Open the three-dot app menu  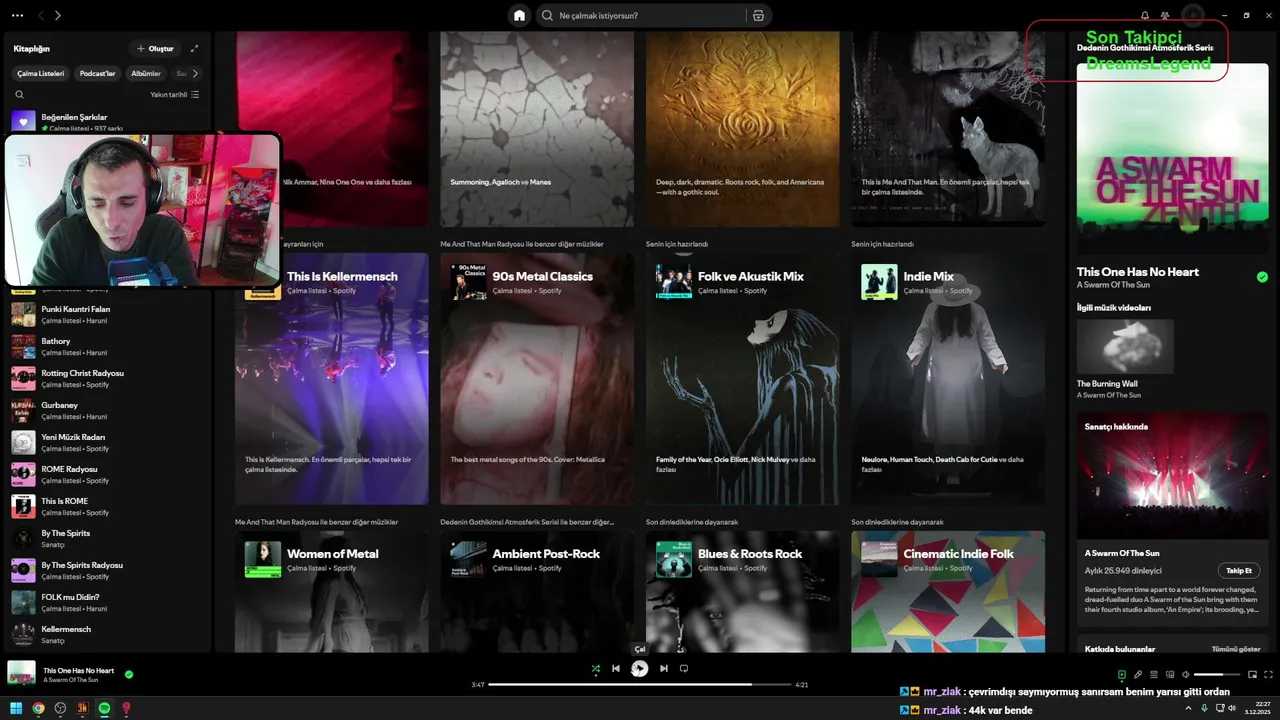pos(17,15)
